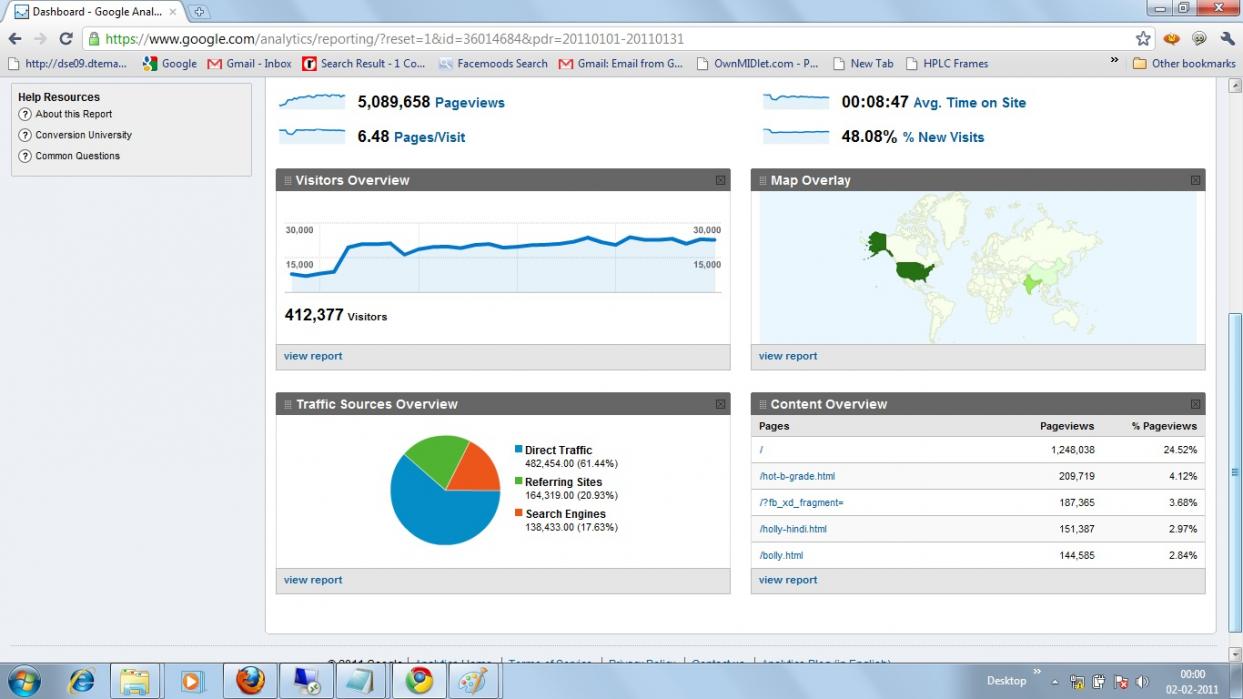The width and height of the screenshot is (1243, 699).
Task: Grab the Map Overlay panel drag handle
Action: (763, 181)
